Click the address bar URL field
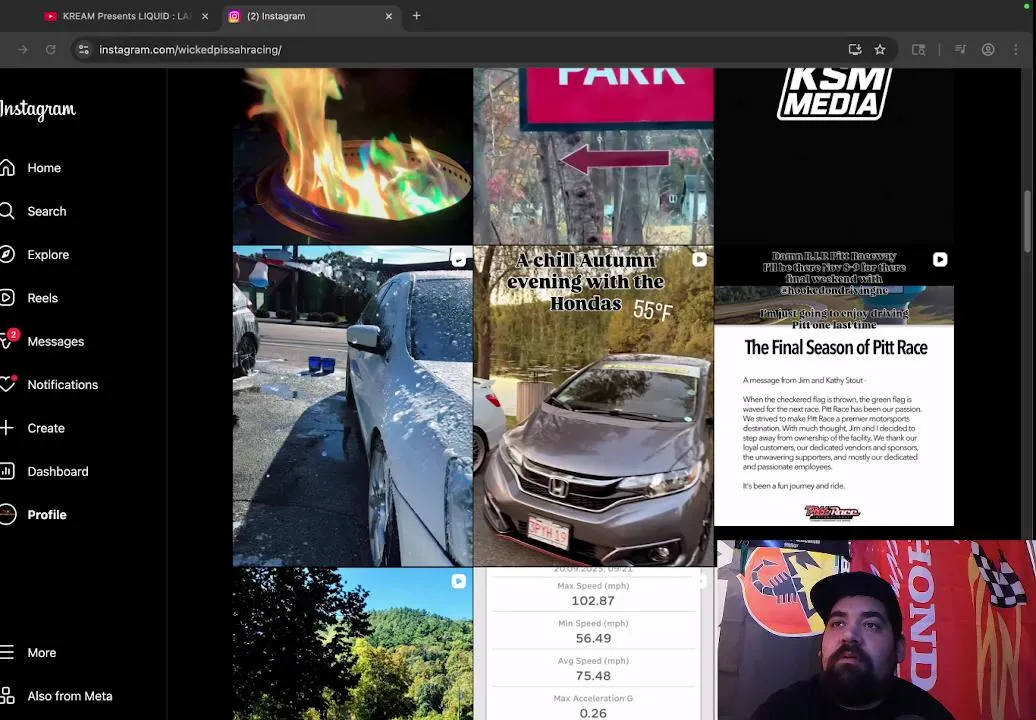The height and width of the screenshot is (720, 1036). (x=462, y=50)
